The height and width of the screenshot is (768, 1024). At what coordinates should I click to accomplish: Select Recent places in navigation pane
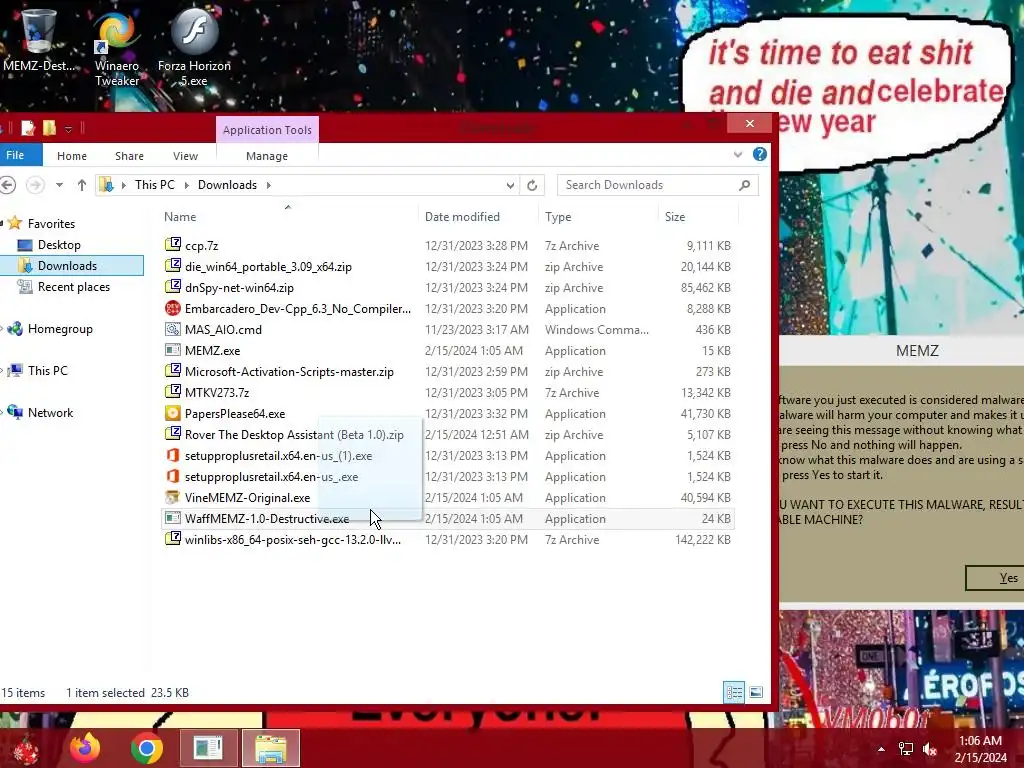73,287
